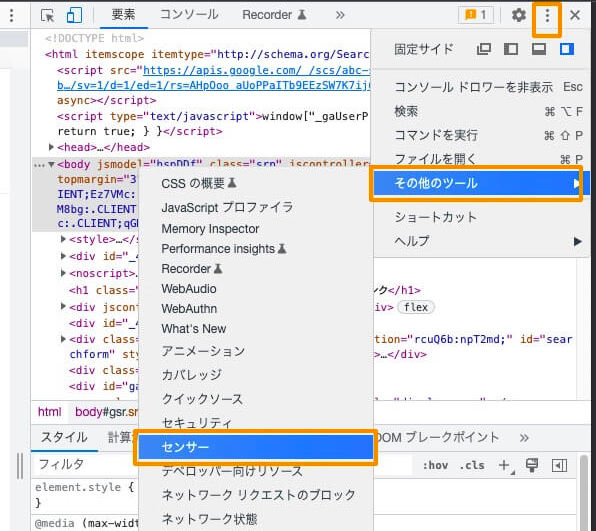
Task: Switch to the スタイル tab
Action: tap(64, 437)
